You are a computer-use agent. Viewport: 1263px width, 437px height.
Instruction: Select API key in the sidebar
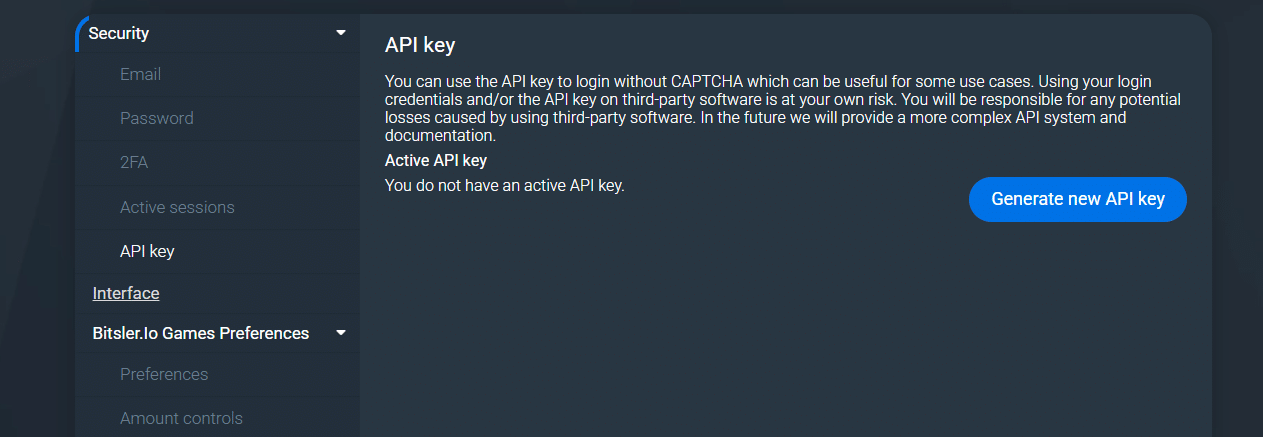[x=147, y=251]
